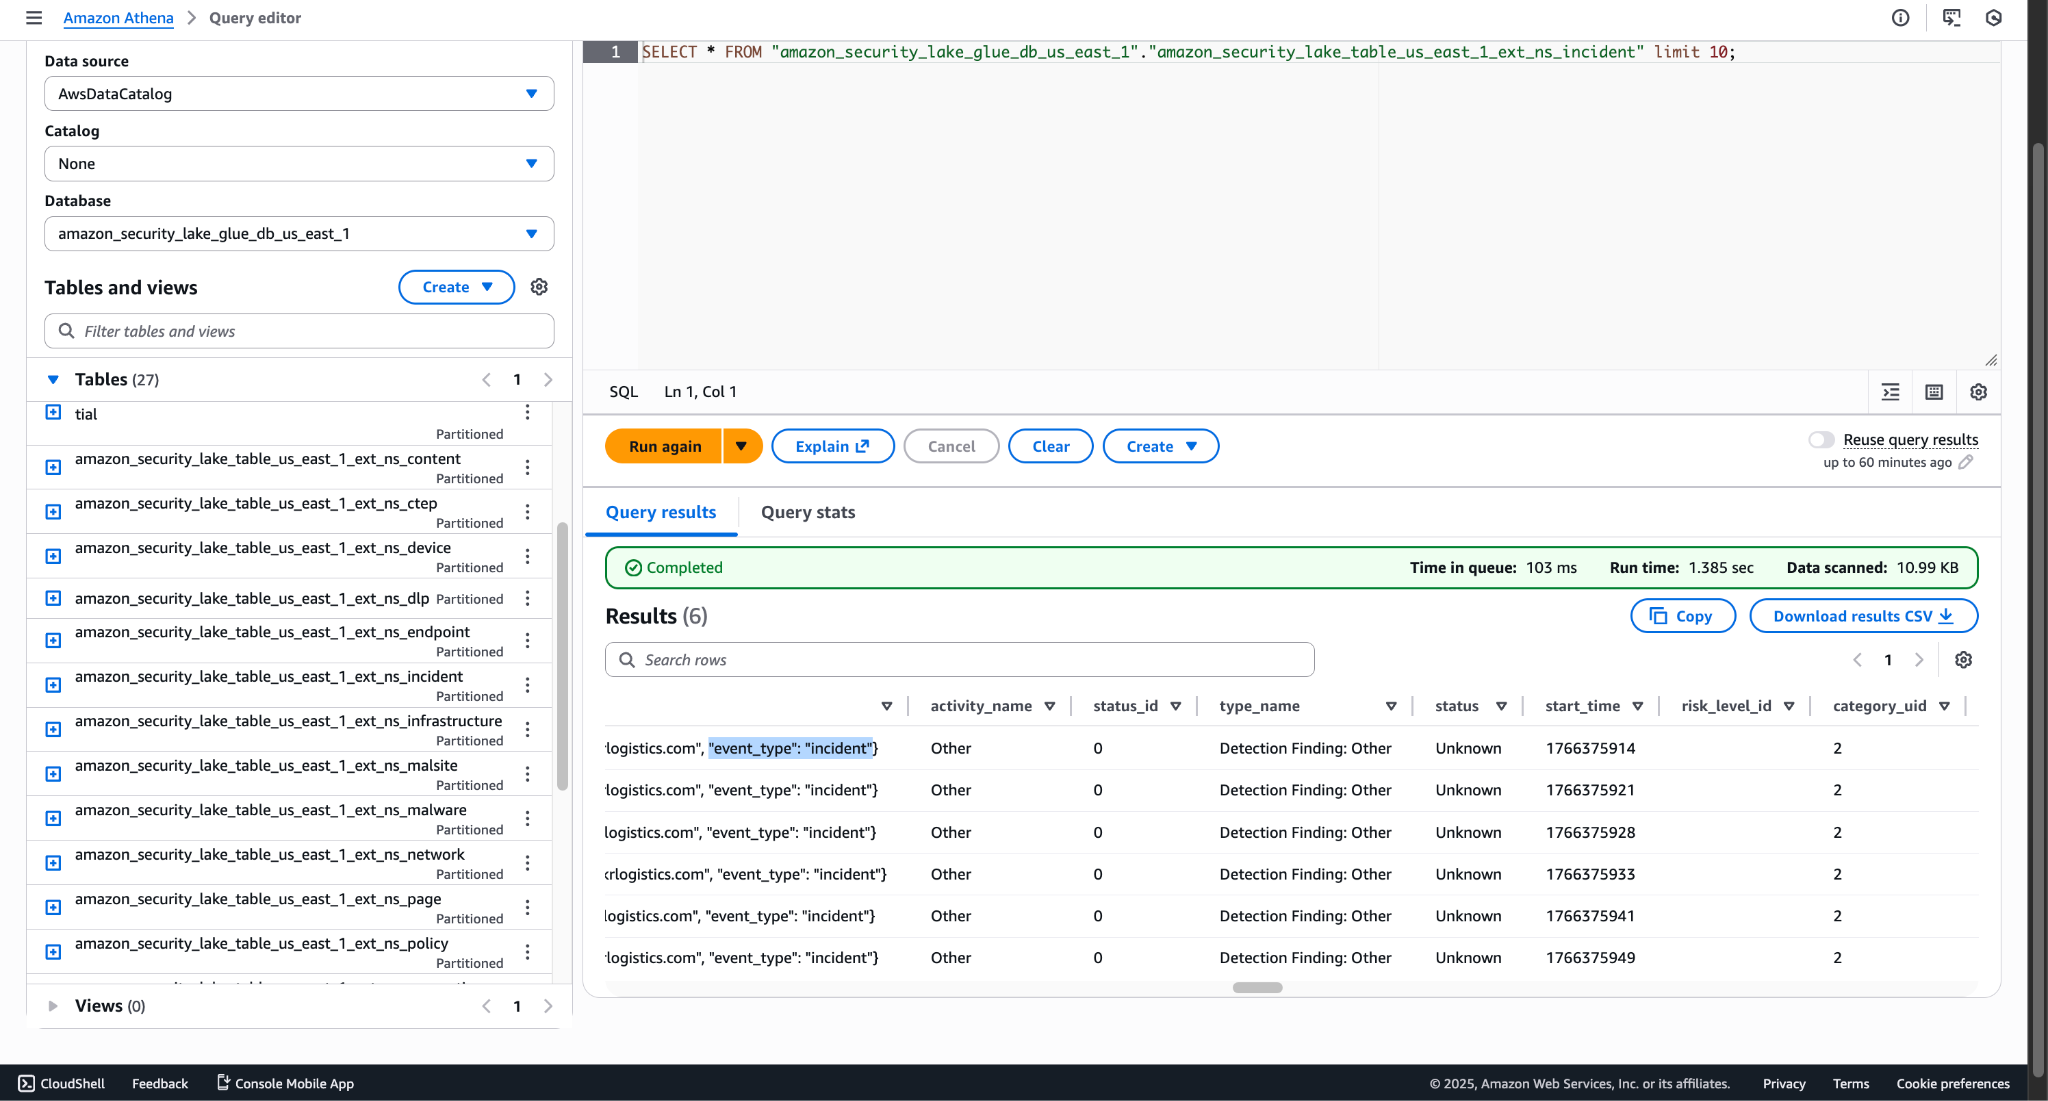Viewport: 2048px width, 1101px height.
Task: Open CloudShell from the footer
Action: (x=61, y=1083)
